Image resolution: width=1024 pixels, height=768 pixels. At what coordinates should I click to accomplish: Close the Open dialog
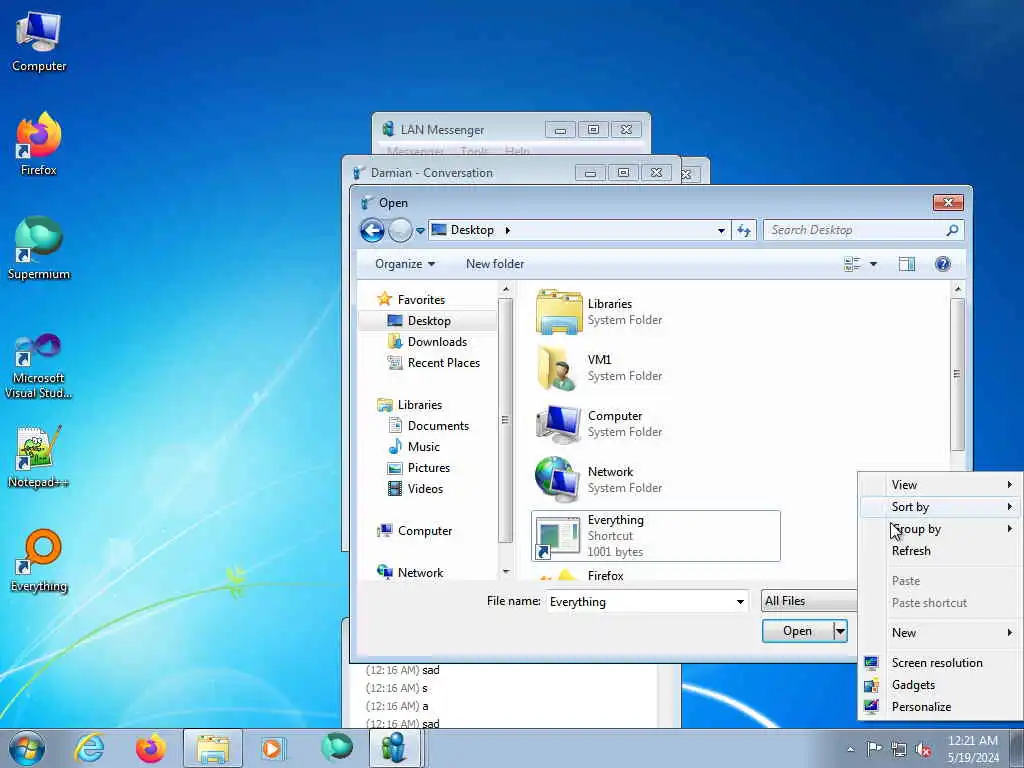[948, 202]
